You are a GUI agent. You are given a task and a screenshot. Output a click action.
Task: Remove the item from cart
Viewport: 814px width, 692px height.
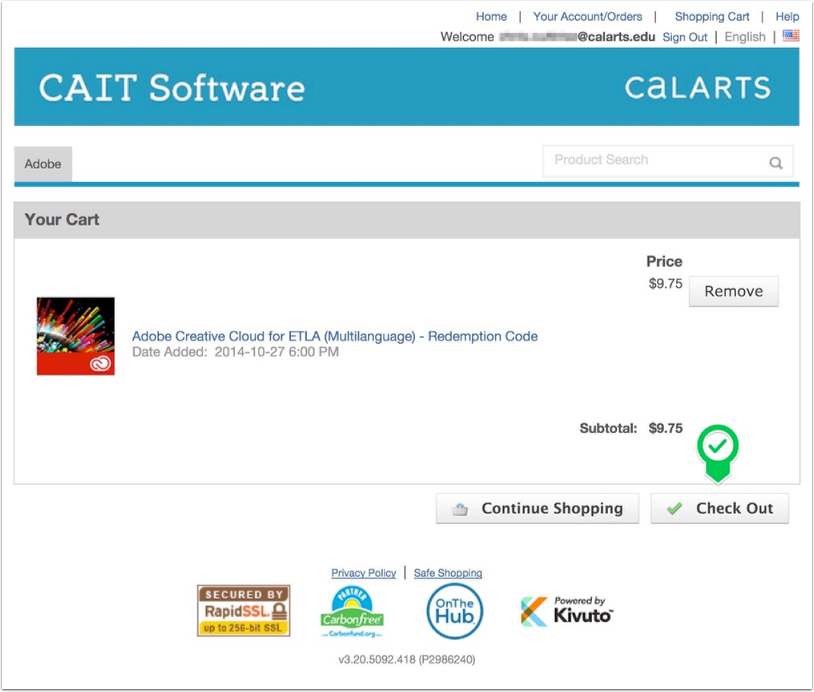[734, 291]
